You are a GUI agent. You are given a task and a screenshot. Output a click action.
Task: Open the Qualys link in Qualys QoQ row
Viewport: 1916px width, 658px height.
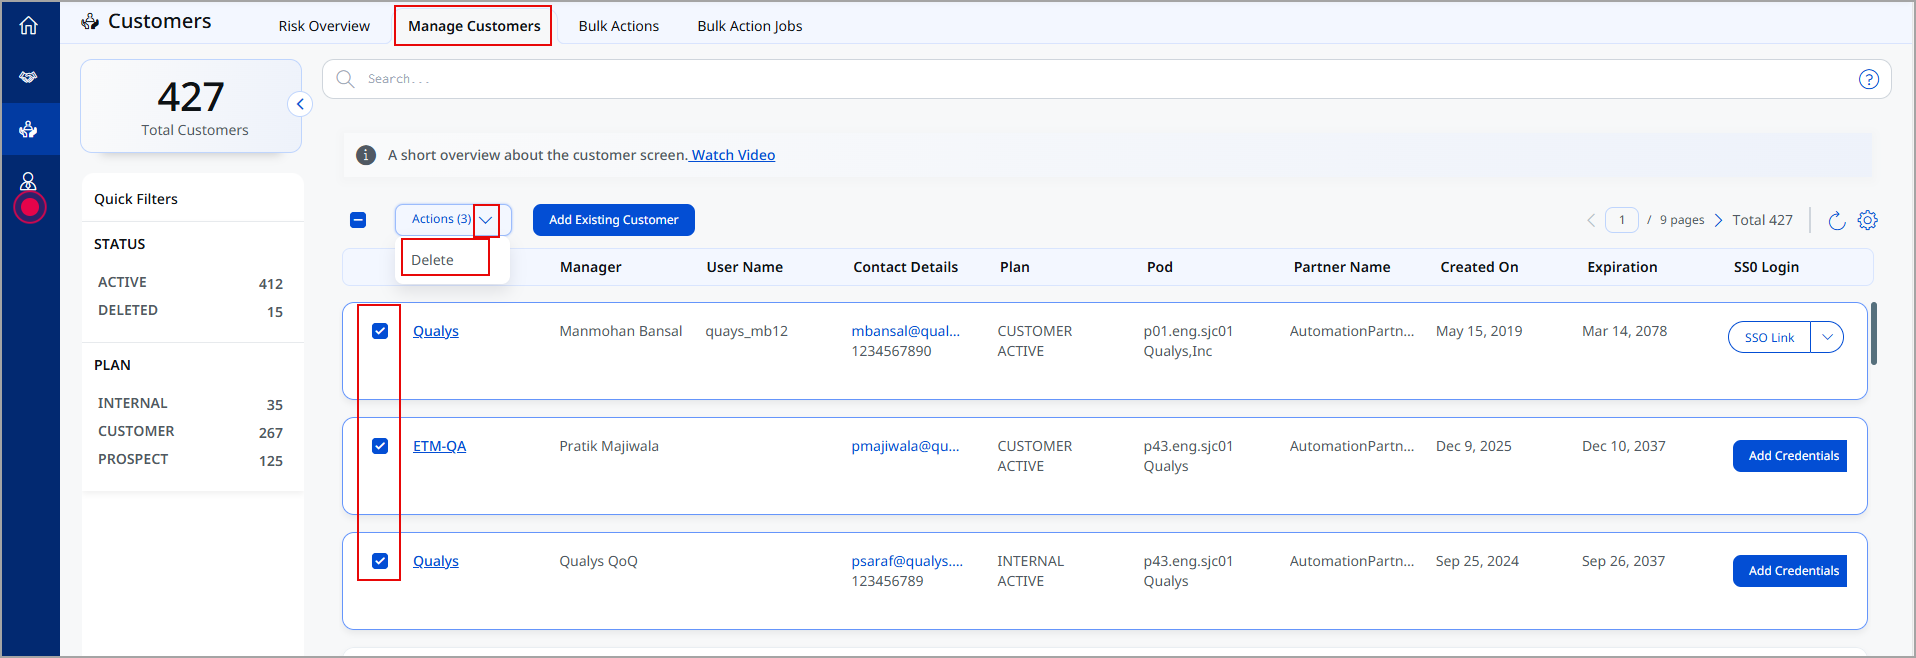pyautogui.click(x=436, y=561)
